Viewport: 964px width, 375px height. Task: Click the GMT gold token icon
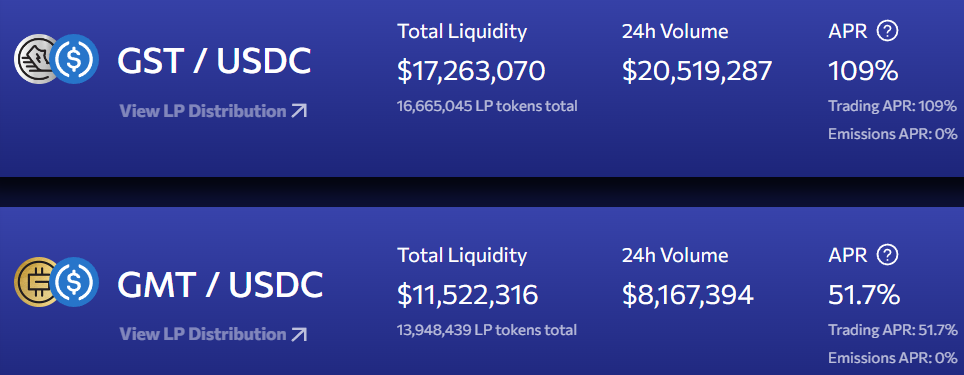pyautogui.click(x=34, y=282)
